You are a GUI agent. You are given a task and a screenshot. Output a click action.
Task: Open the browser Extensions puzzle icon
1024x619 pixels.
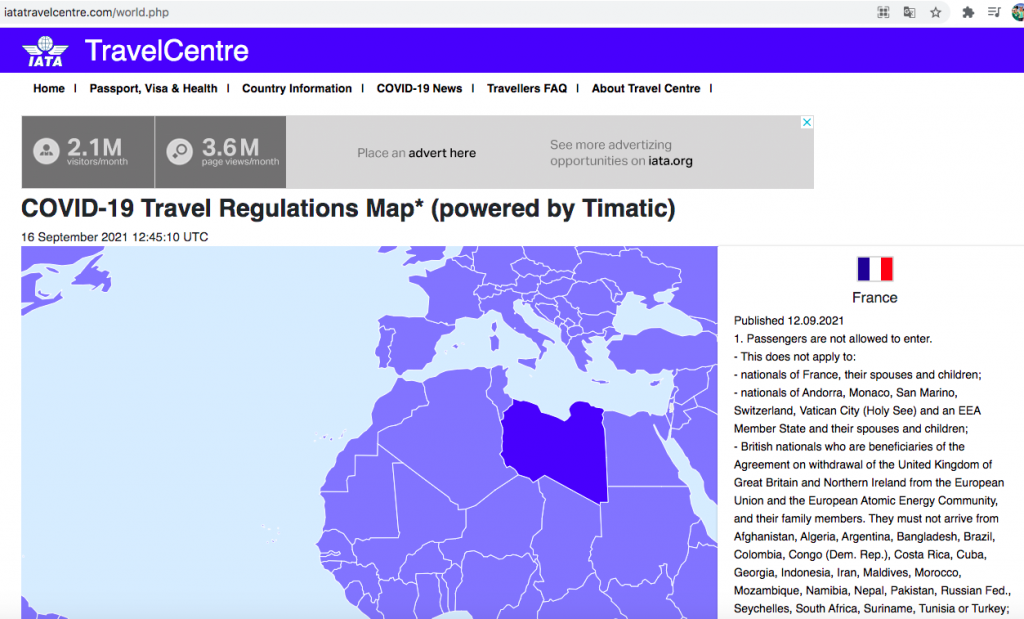[x=968, y=12]
